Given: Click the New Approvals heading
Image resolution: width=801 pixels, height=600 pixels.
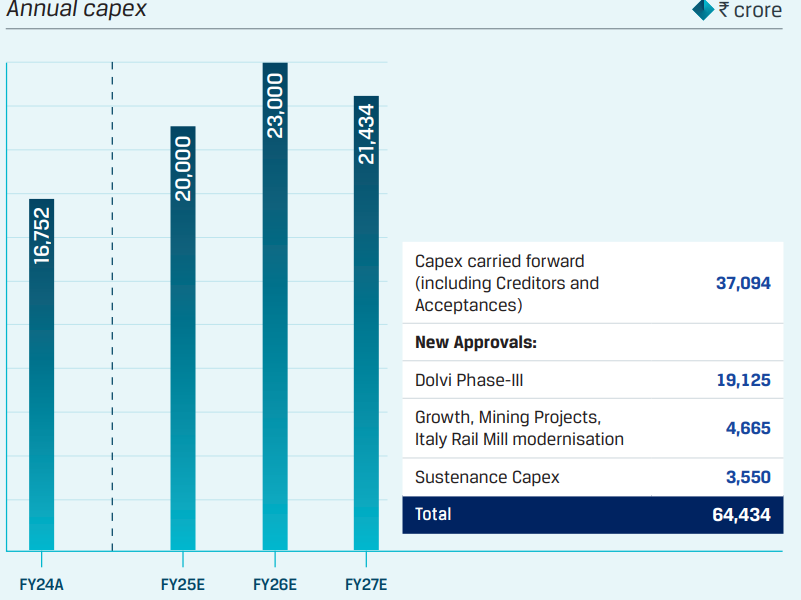Looking at the screenshot, I should 476,342.
